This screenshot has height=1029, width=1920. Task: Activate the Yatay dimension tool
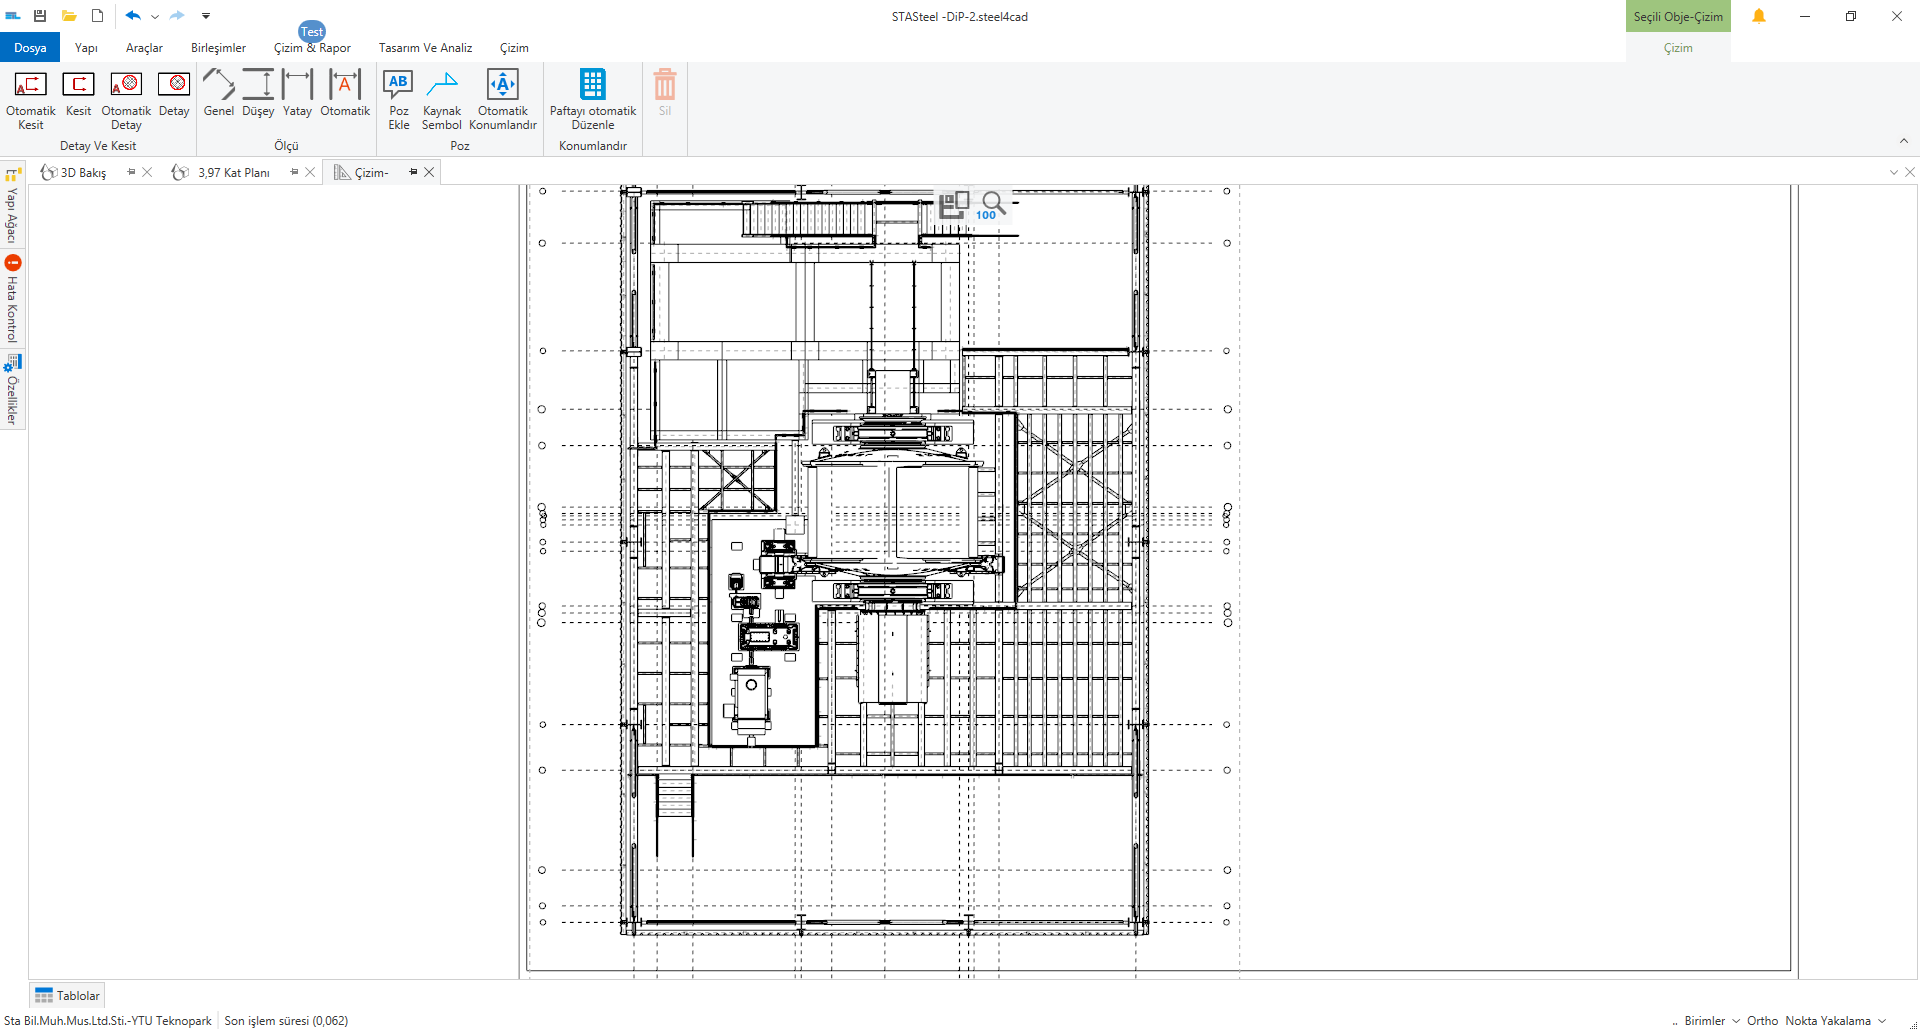tap(297, 86)
